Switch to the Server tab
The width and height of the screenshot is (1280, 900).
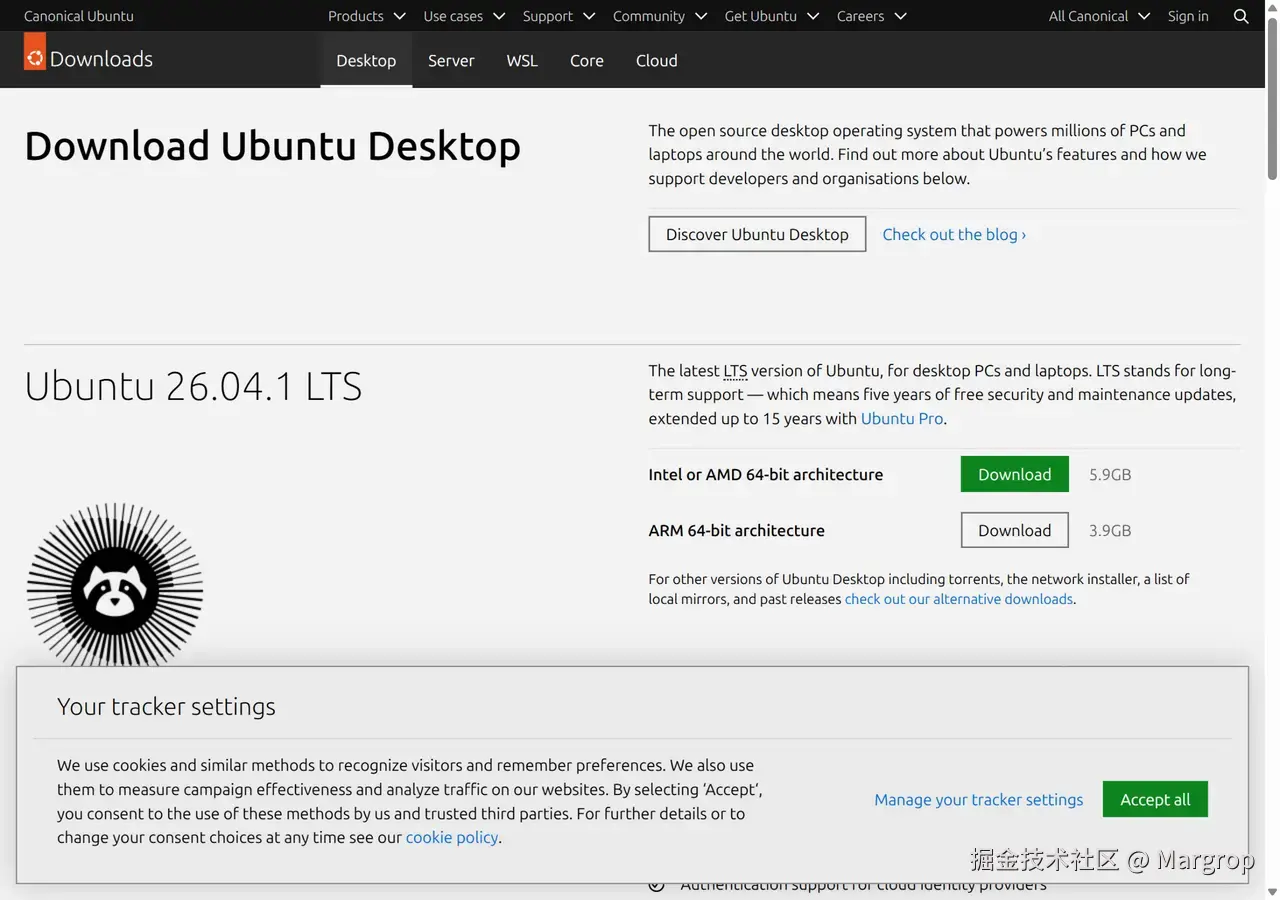[x=451, y=60]
